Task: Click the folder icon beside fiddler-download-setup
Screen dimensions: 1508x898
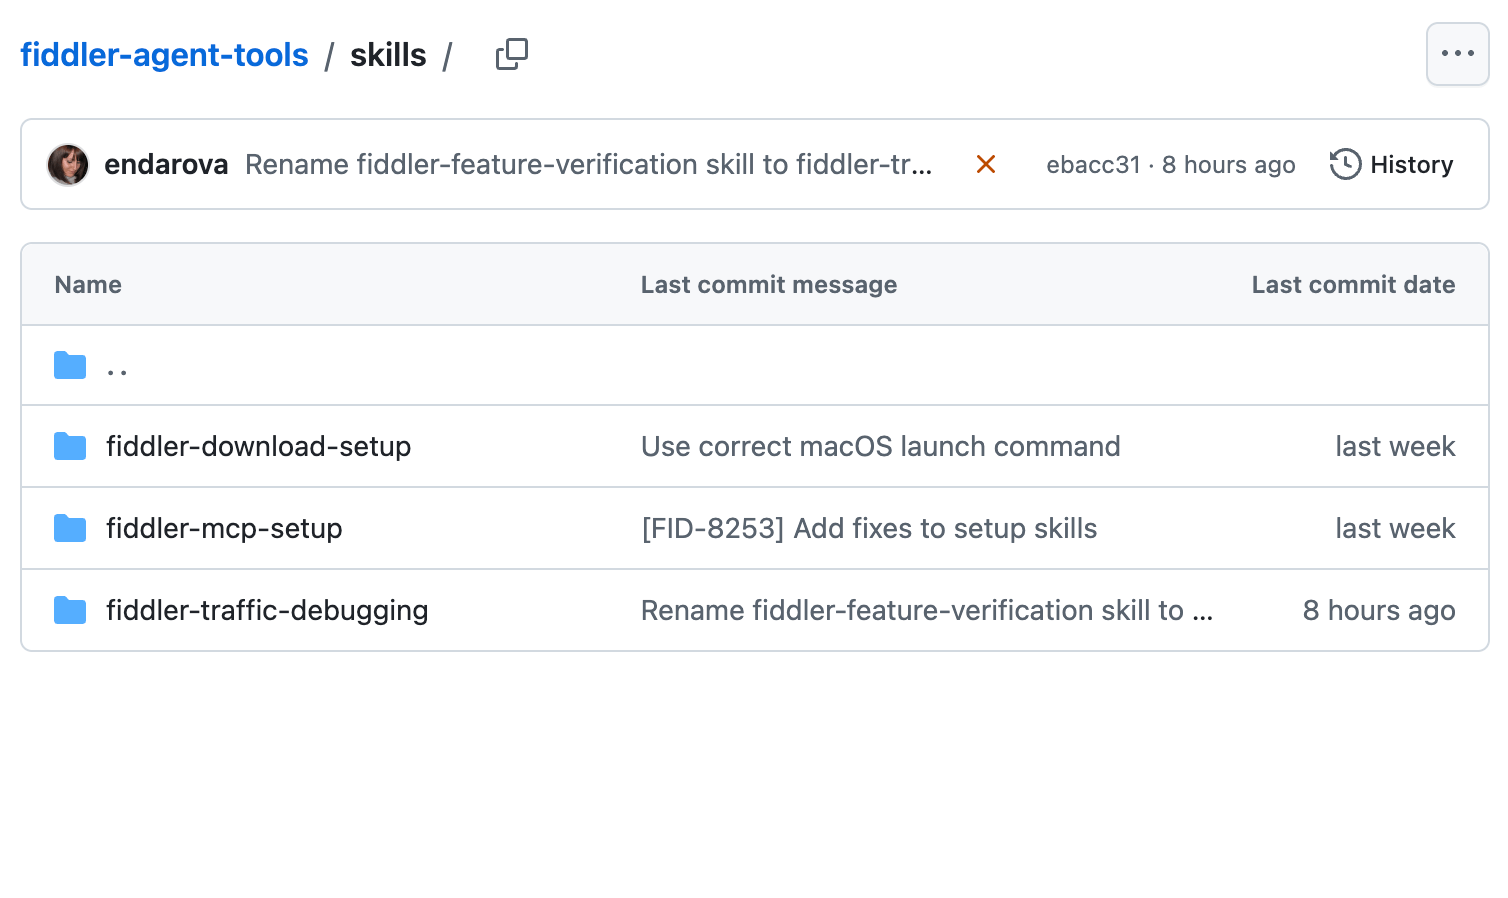Action: (69, 446)
